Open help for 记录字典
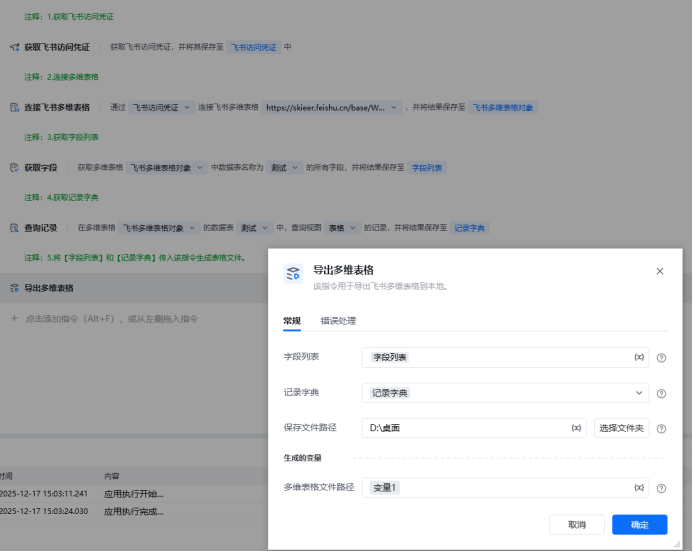This screenshot has width=693, height=552. 661,393
